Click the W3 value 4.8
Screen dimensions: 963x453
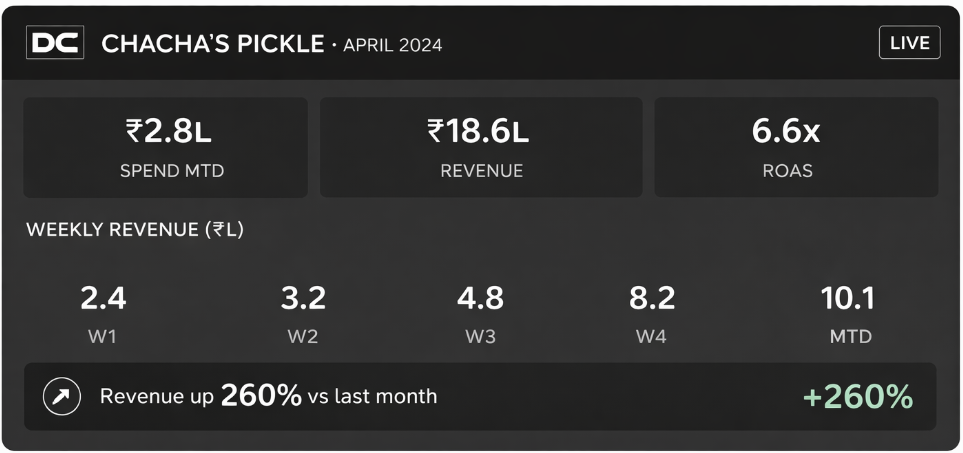point(480,298)
